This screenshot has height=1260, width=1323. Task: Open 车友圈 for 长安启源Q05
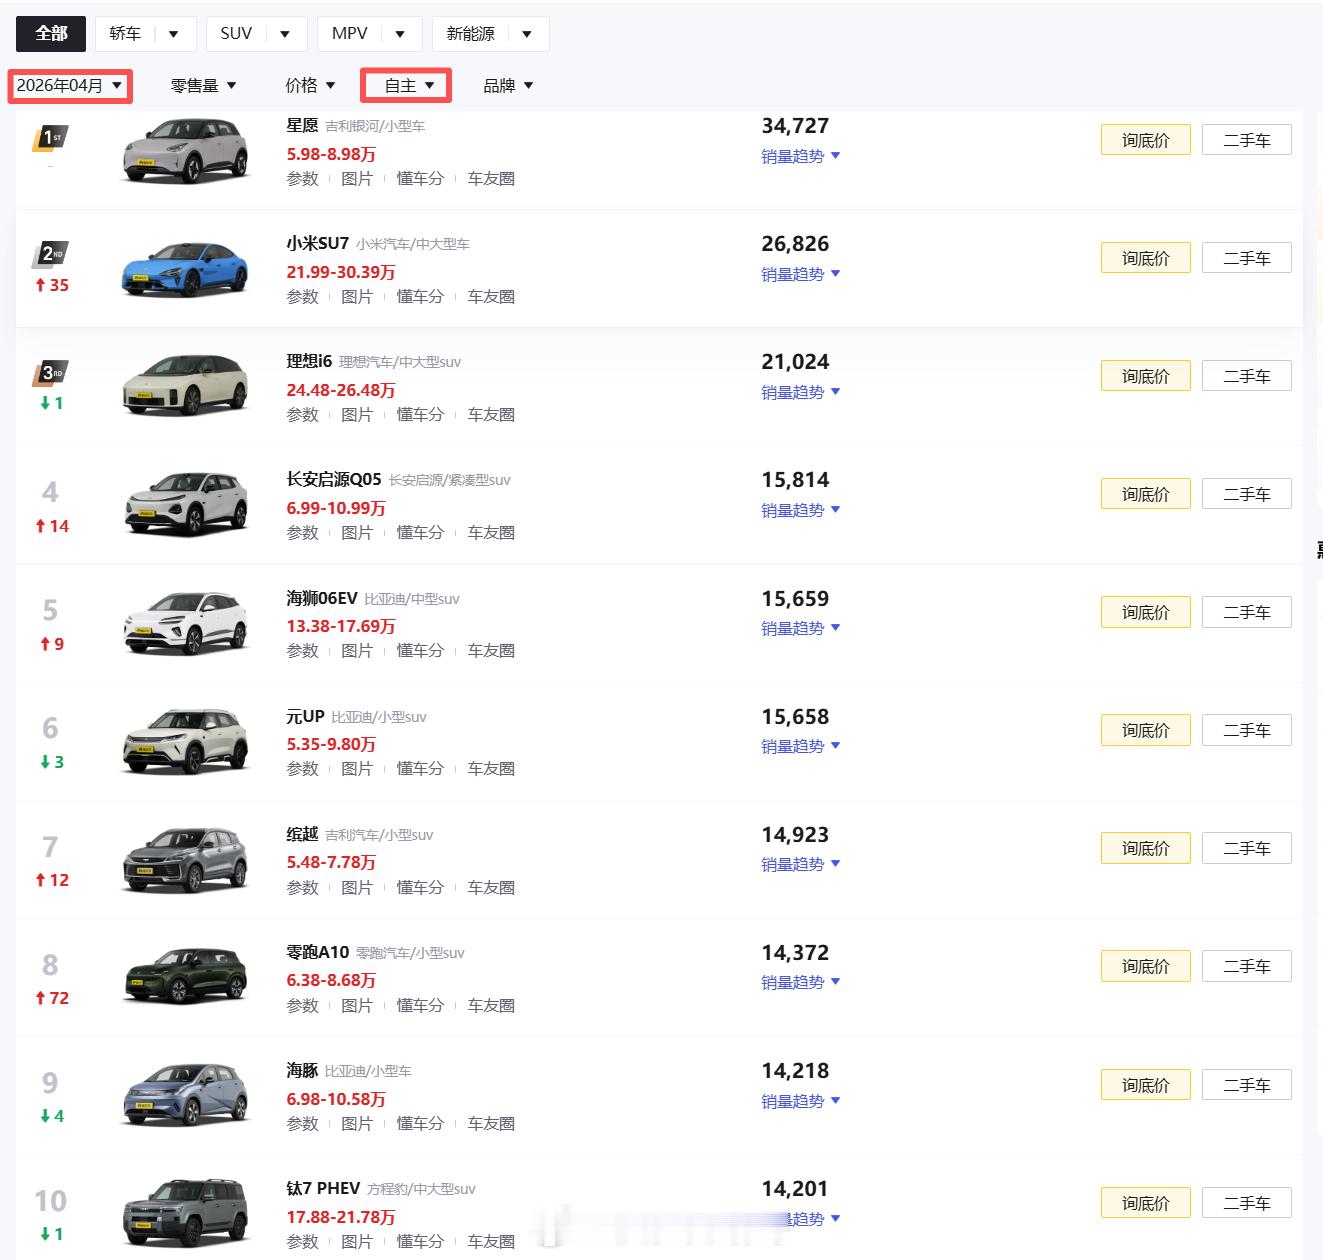pos(491,533)
